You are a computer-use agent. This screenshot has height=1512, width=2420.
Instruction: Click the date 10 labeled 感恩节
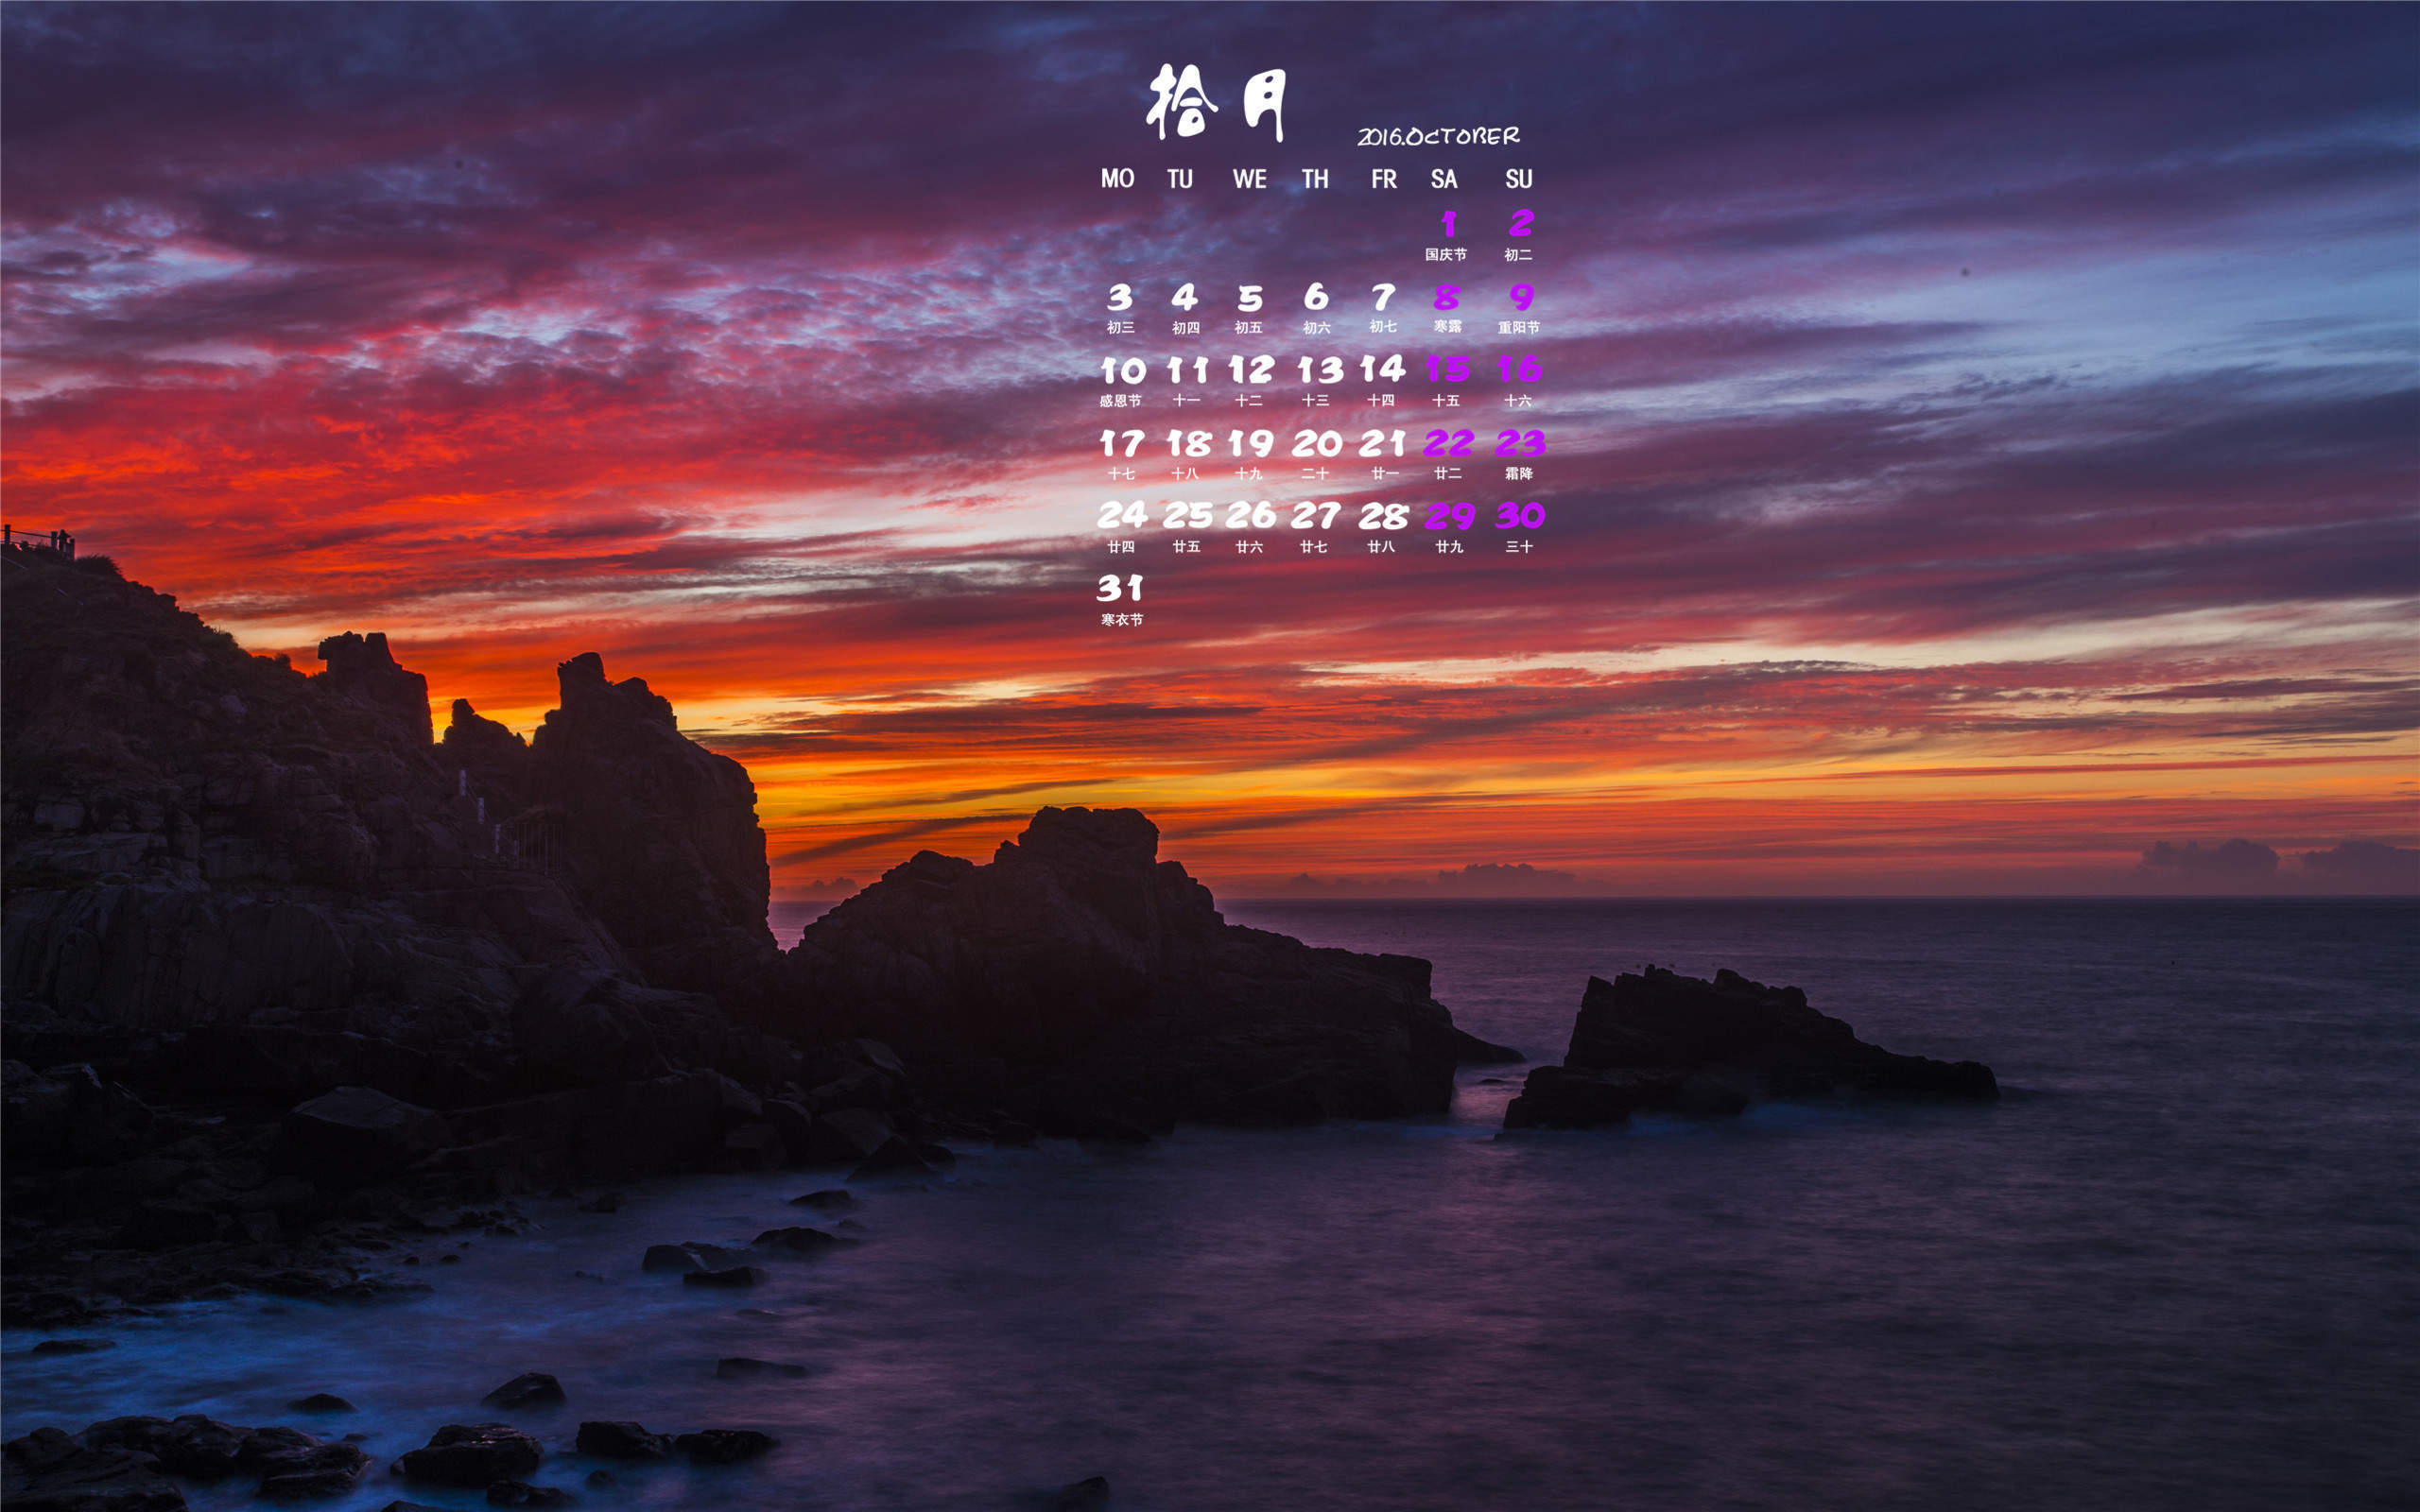tap(1121, 381)
